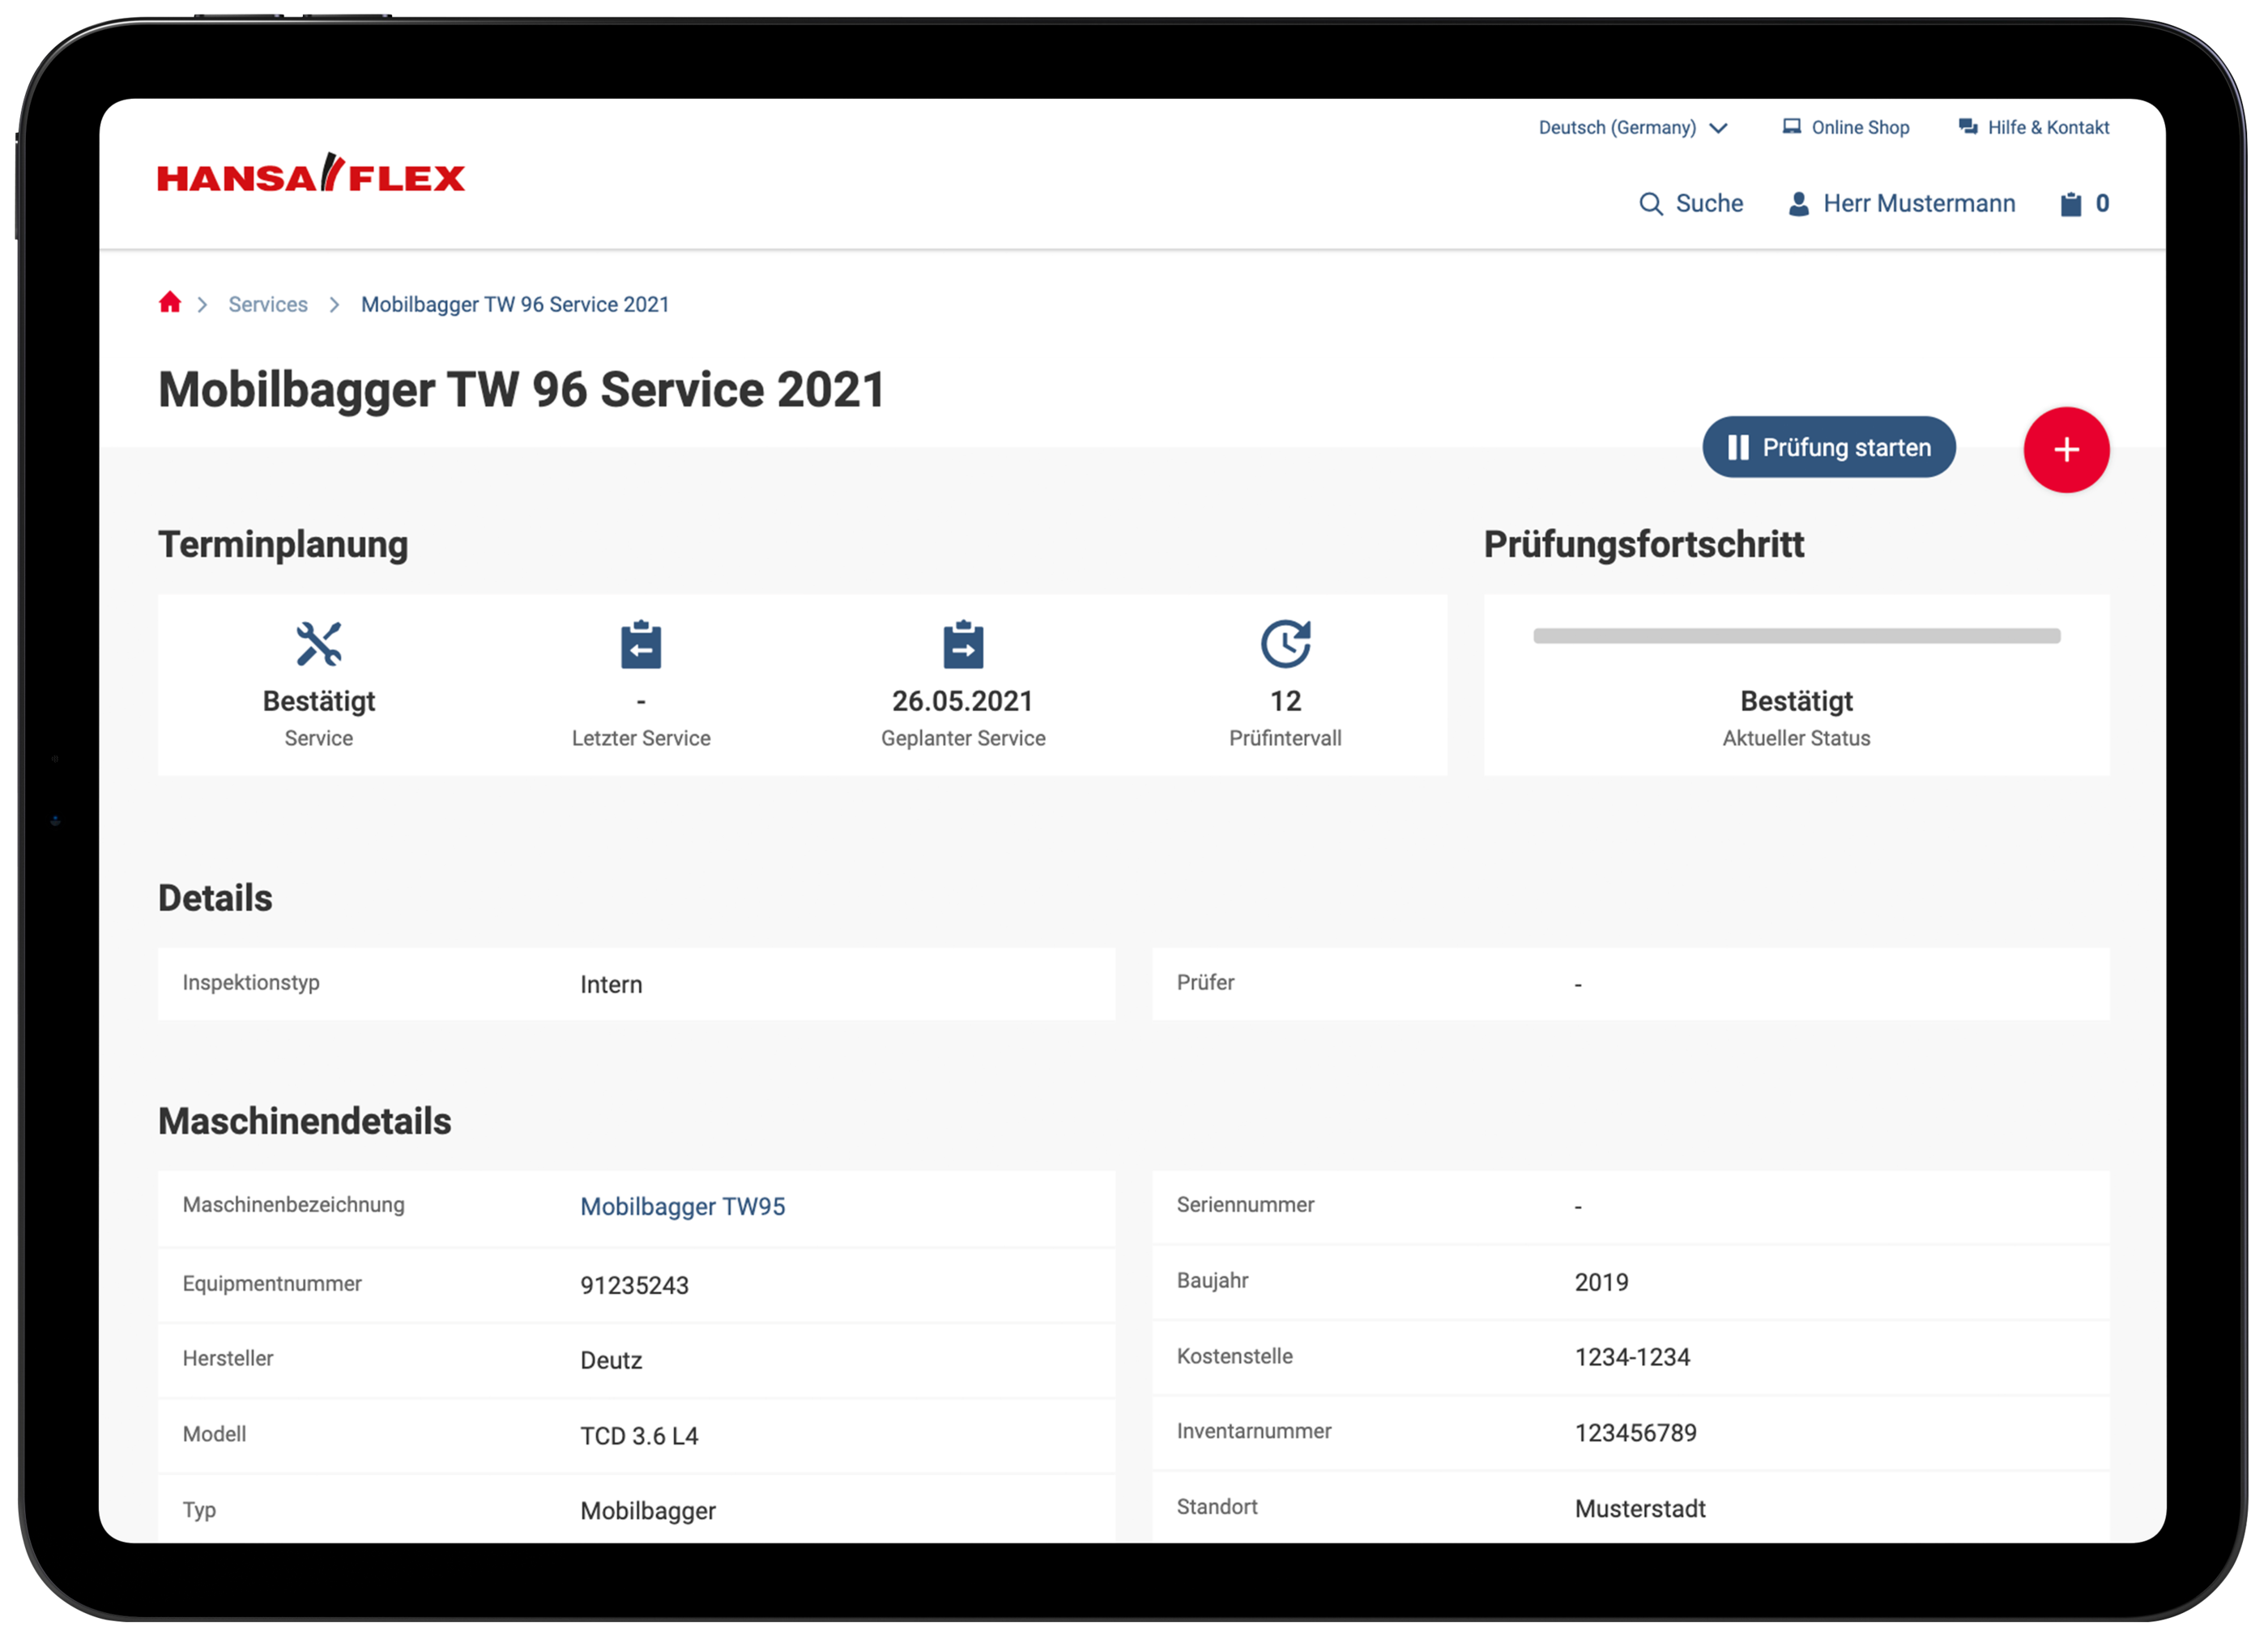Click the Online Shop laptop icon
The height and width of the screenshot is (1643, 2268).
point(1792,127)
